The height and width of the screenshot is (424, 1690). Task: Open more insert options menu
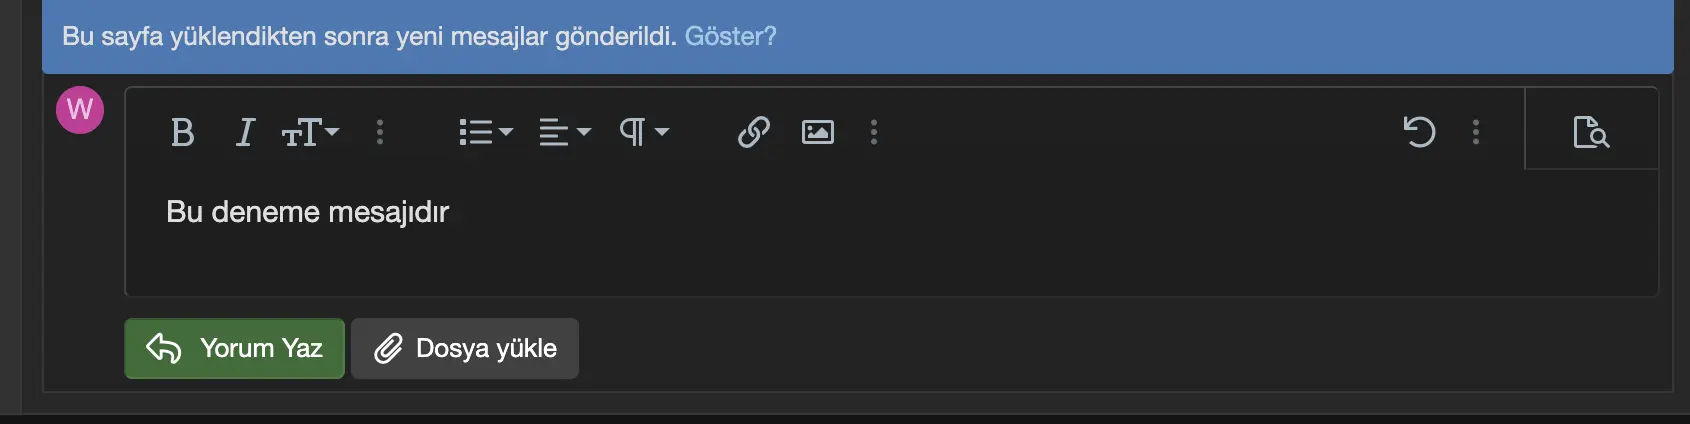click(874, 132)
